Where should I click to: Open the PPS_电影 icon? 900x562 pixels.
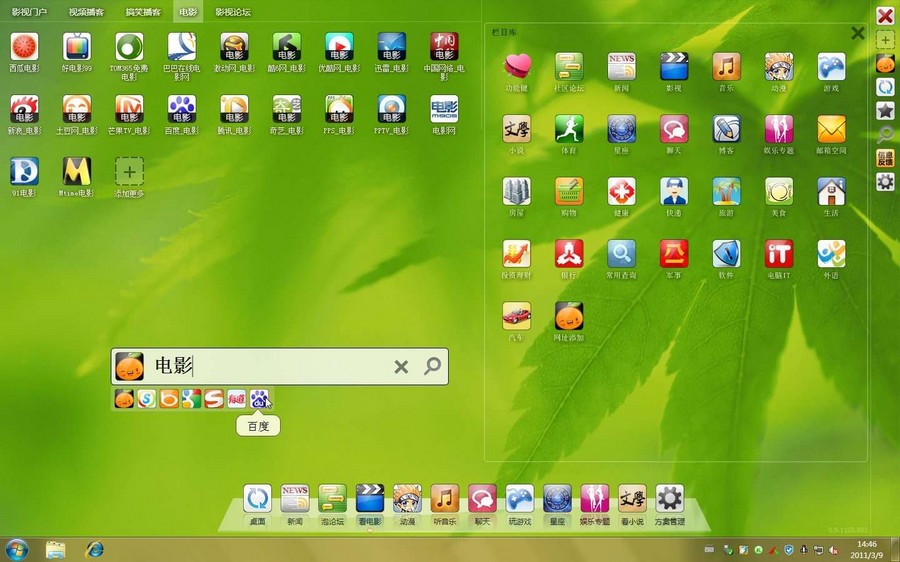tap(339, 109)
